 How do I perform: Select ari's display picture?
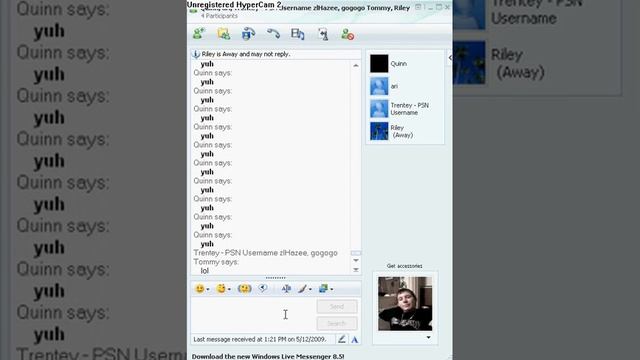(379, 86)
